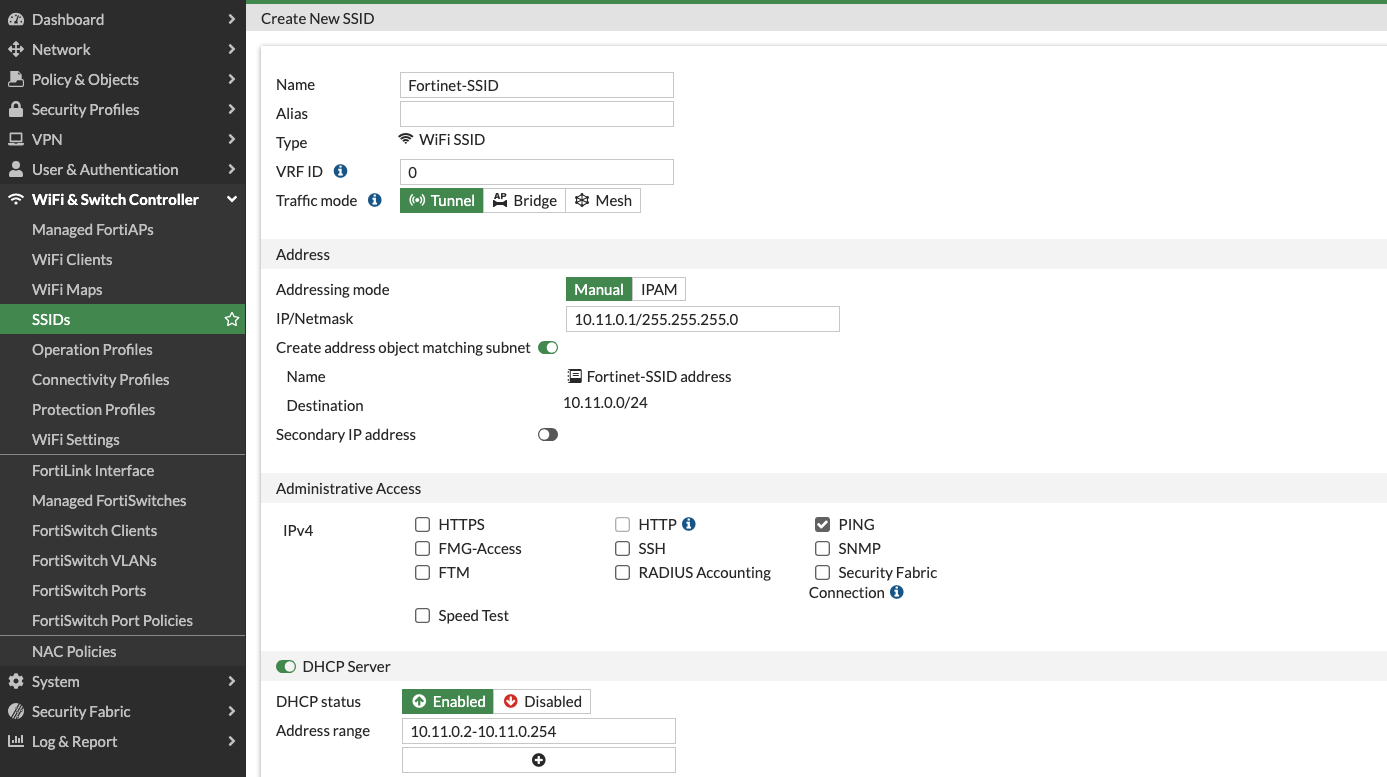The image size is (1387, 777).
Task: Click the System gear icon in sidebar
Action: [15, 681]
